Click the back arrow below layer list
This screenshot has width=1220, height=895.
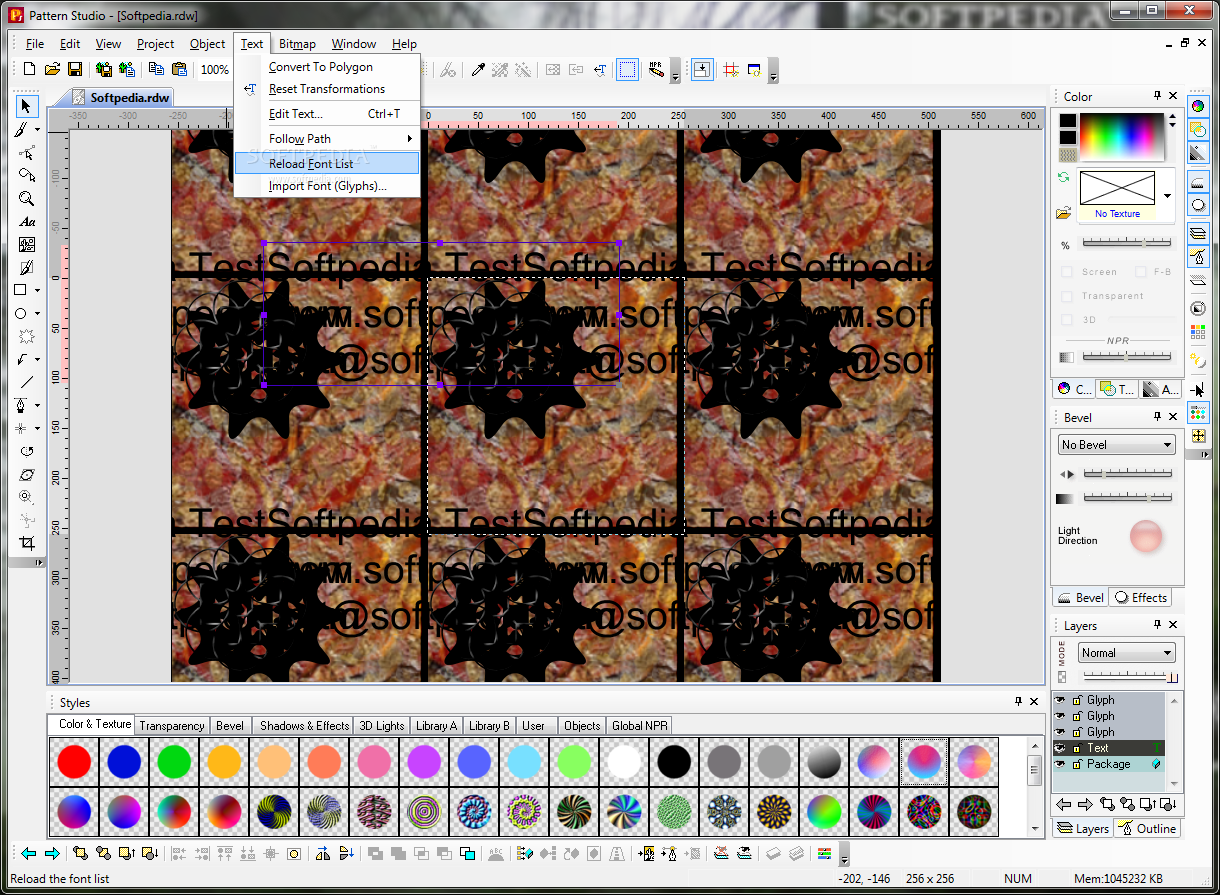[1064, 804]
